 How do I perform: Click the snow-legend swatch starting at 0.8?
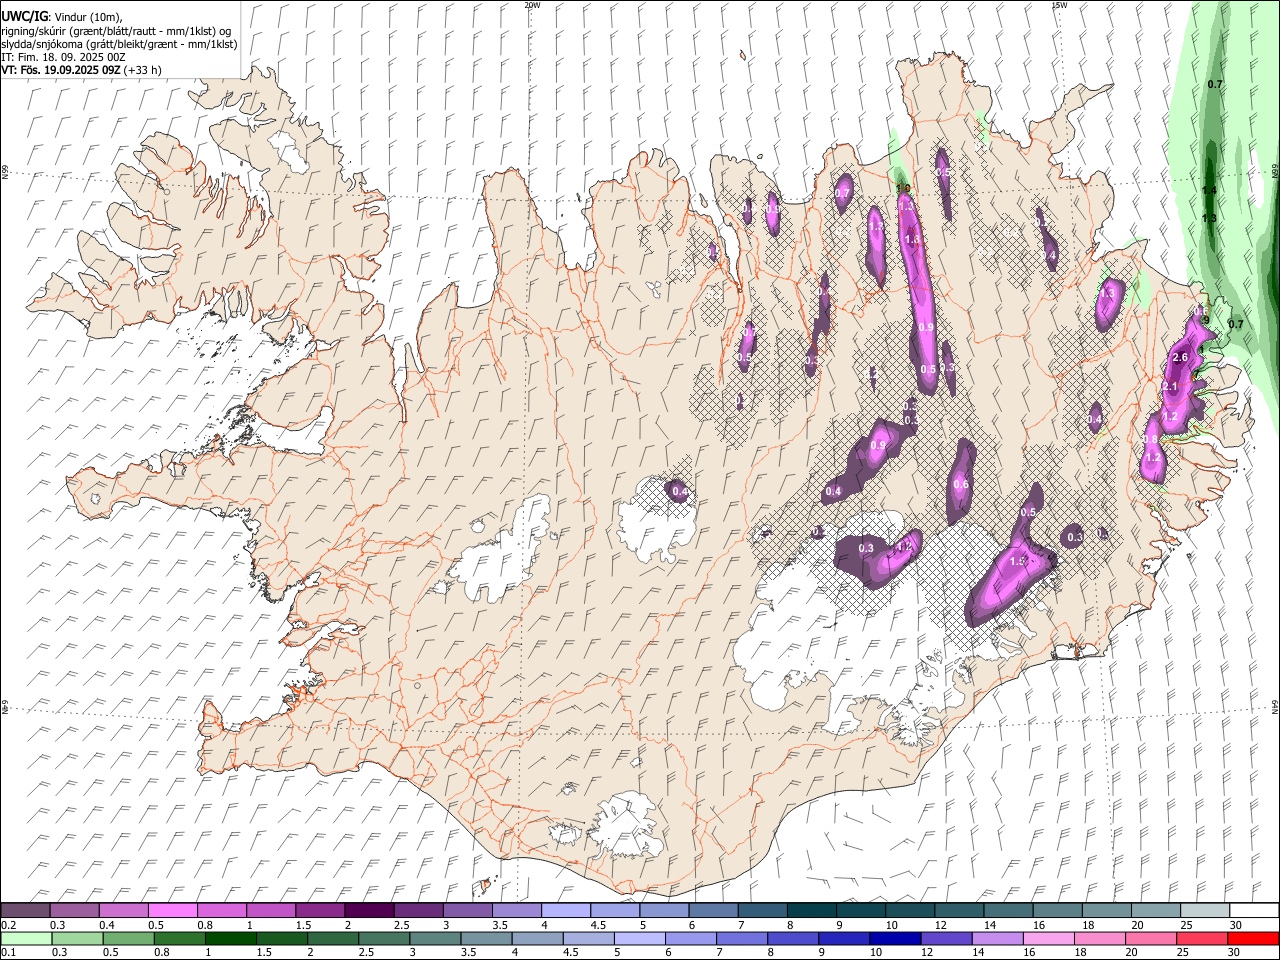222,910
